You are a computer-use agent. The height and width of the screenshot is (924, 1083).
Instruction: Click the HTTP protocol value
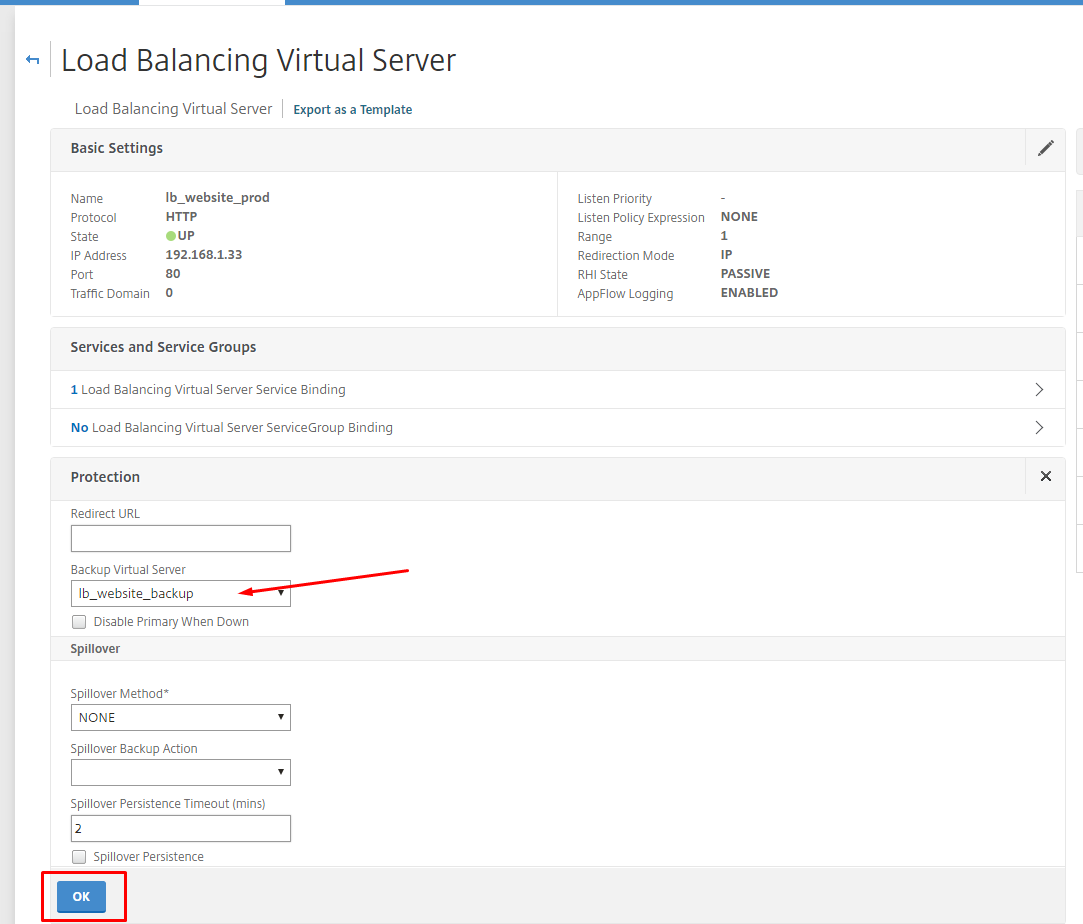pyautogui.click(x=181, y=217)
